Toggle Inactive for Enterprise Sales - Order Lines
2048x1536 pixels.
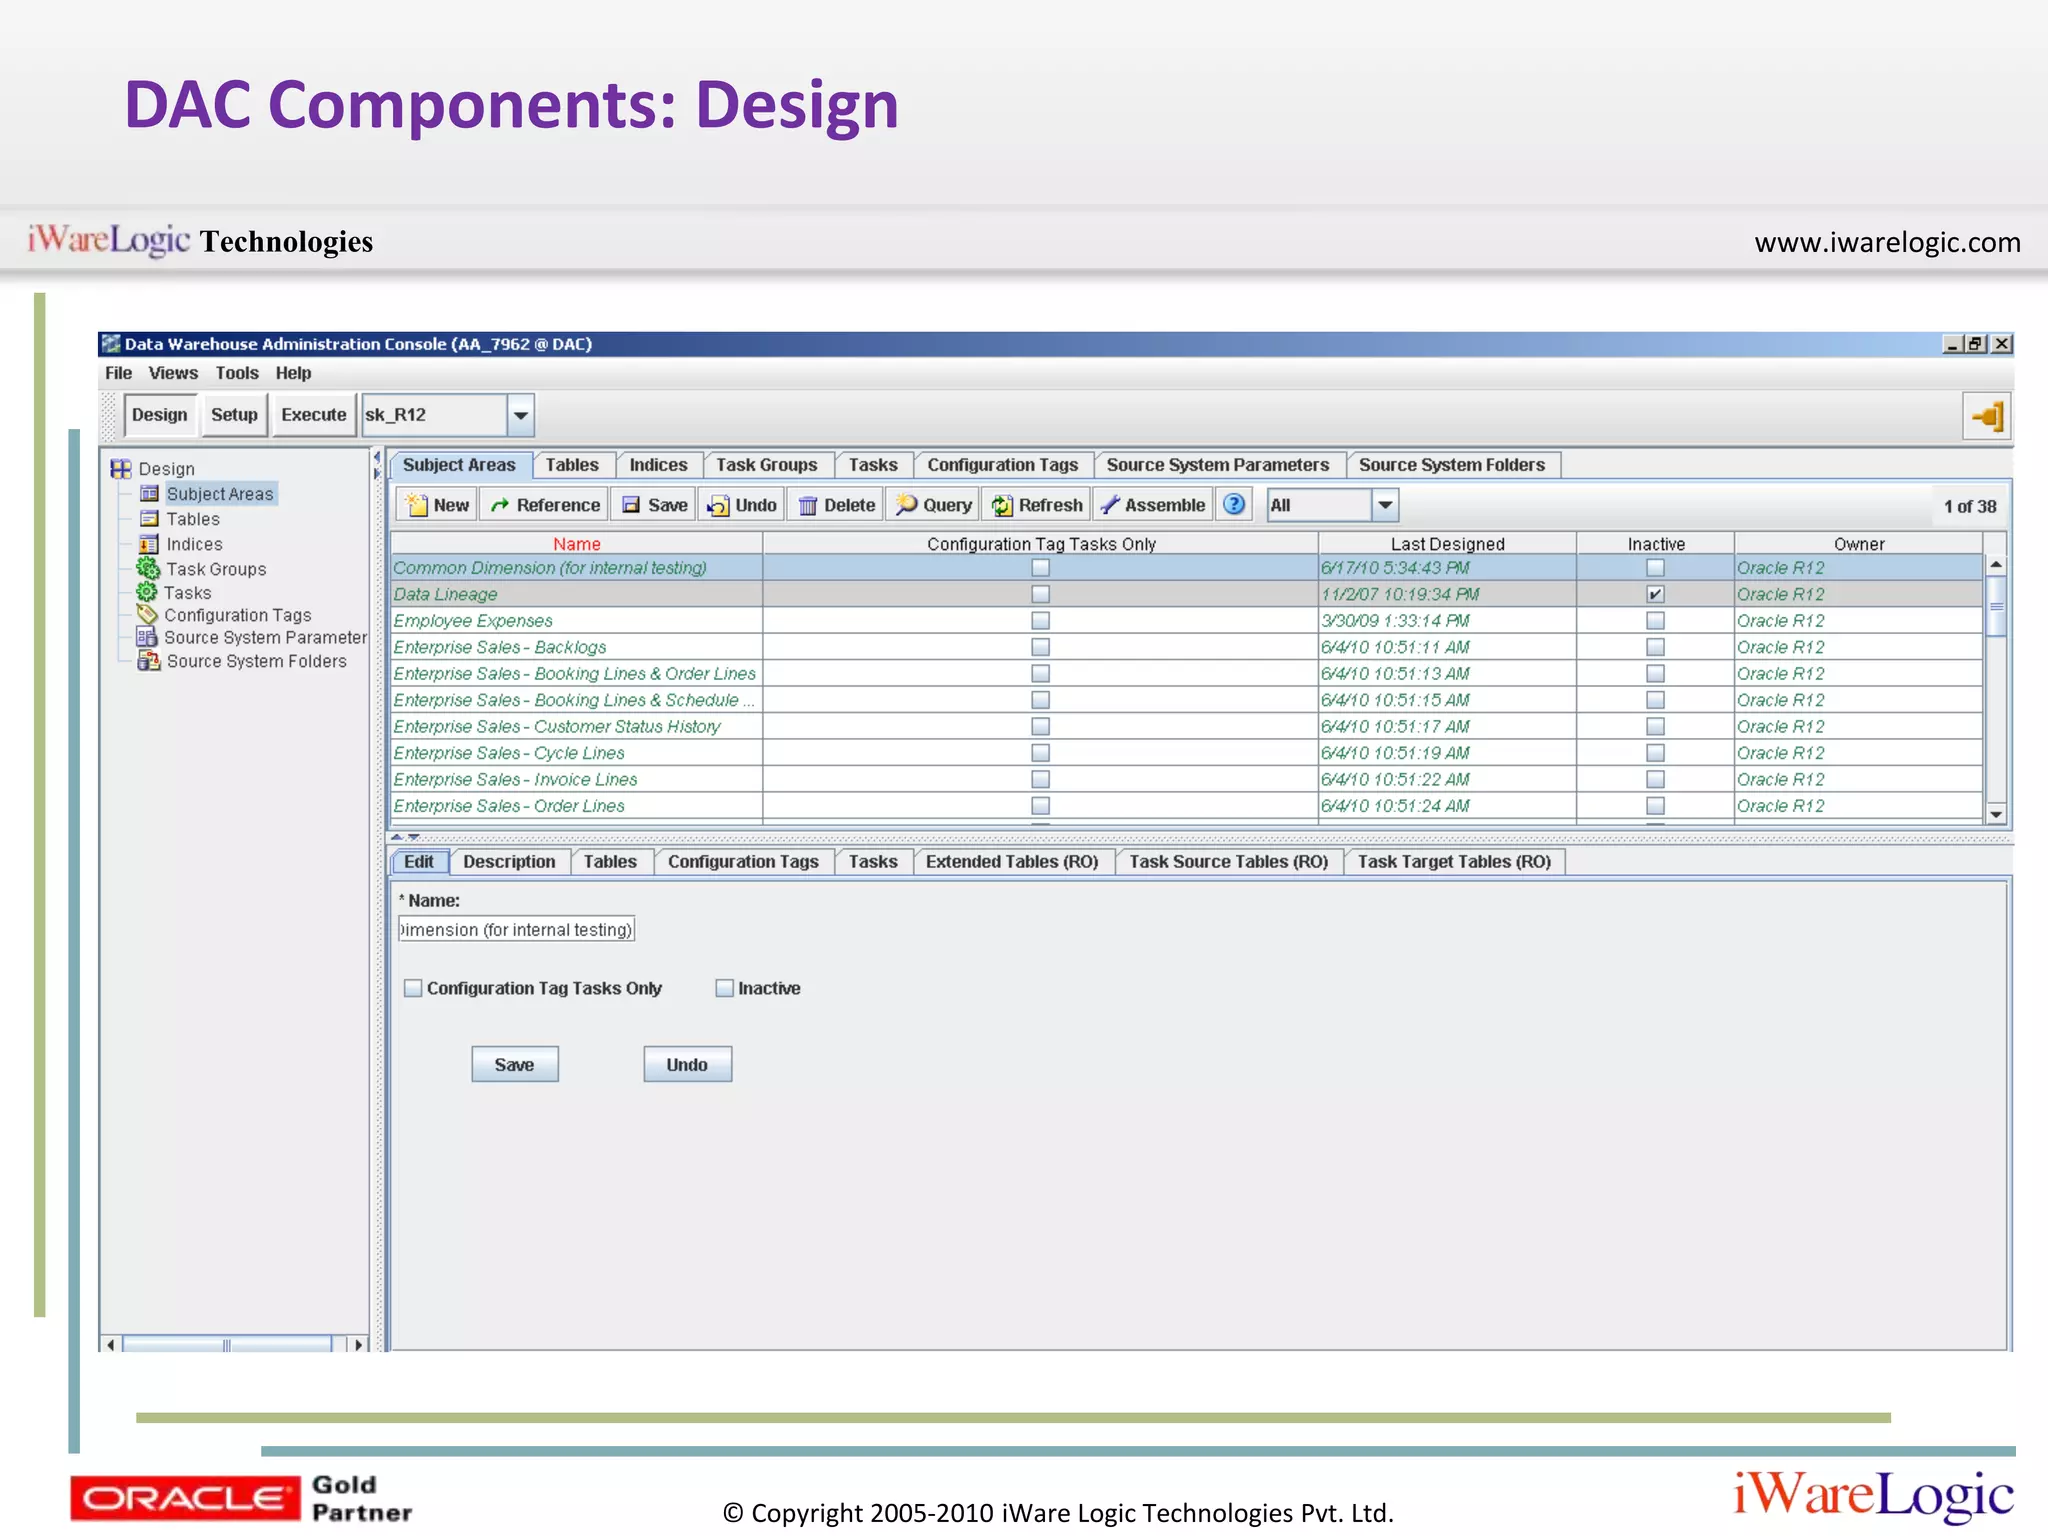coord(1655,806)
